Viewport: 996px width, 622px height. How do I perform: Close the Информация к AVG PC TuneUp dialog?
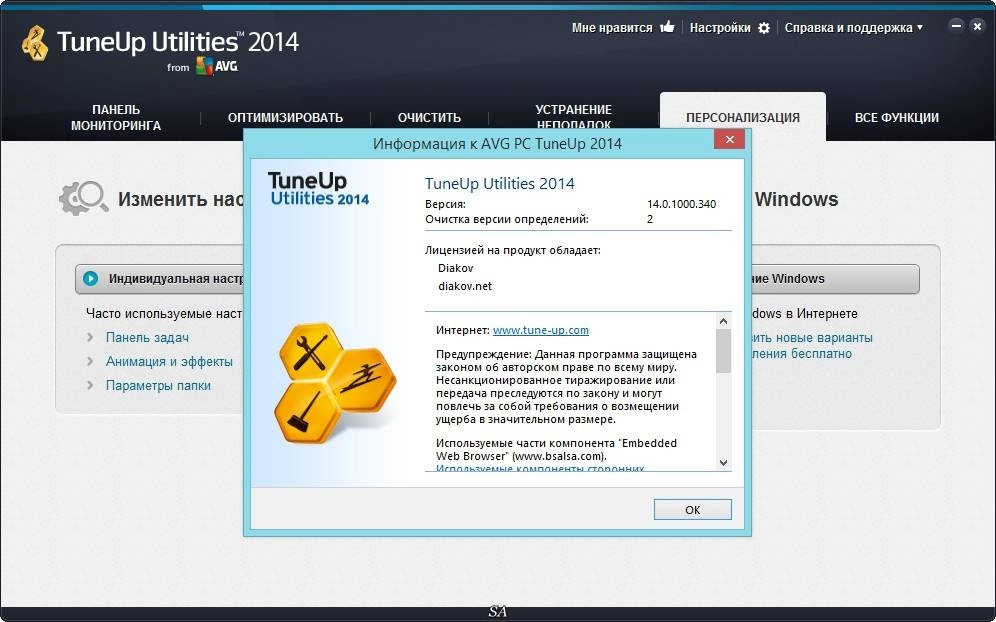coord(729,139)
